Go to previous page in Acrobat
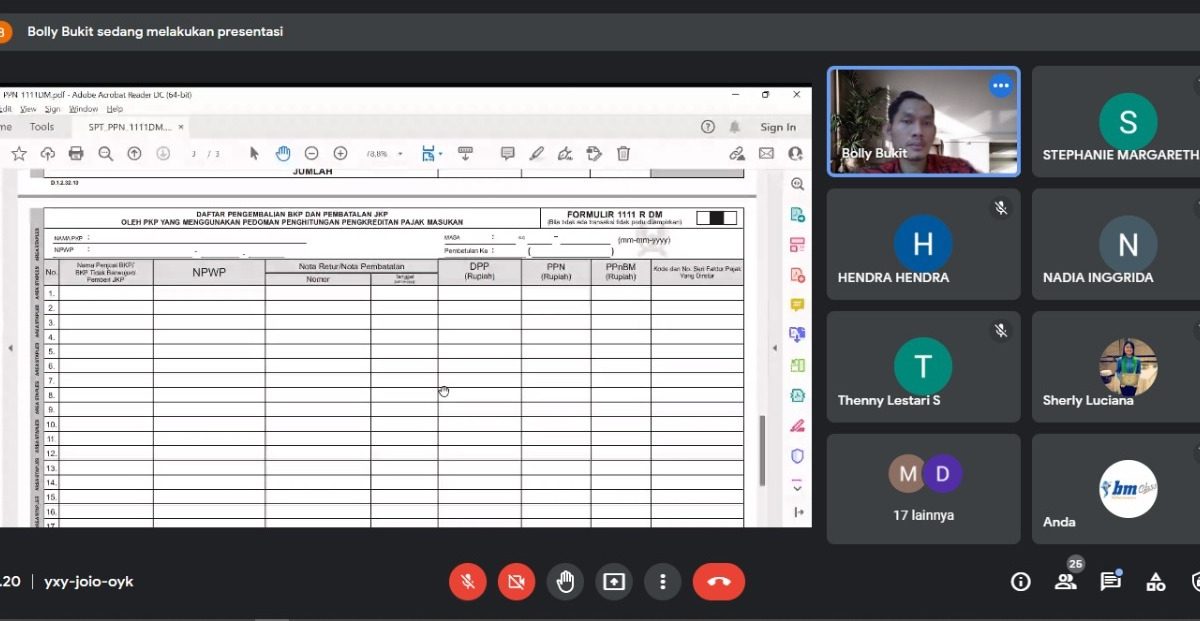 tap(134, 154)
